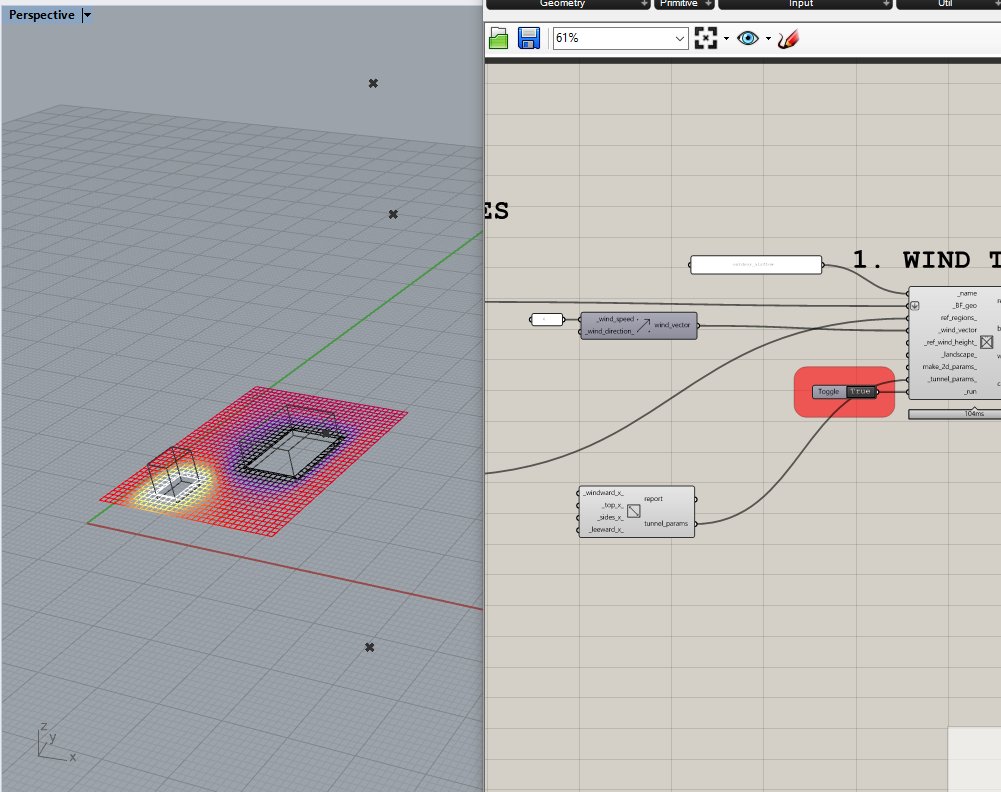
Task: Click the Perspective viewport title
Action: point(41,15)
